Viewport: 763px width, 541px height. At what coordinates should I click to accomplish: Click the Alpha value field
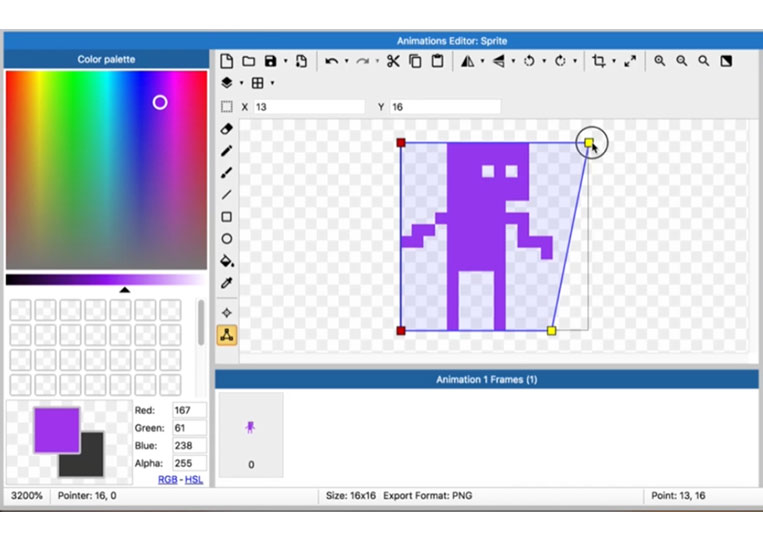pos(189,463)
